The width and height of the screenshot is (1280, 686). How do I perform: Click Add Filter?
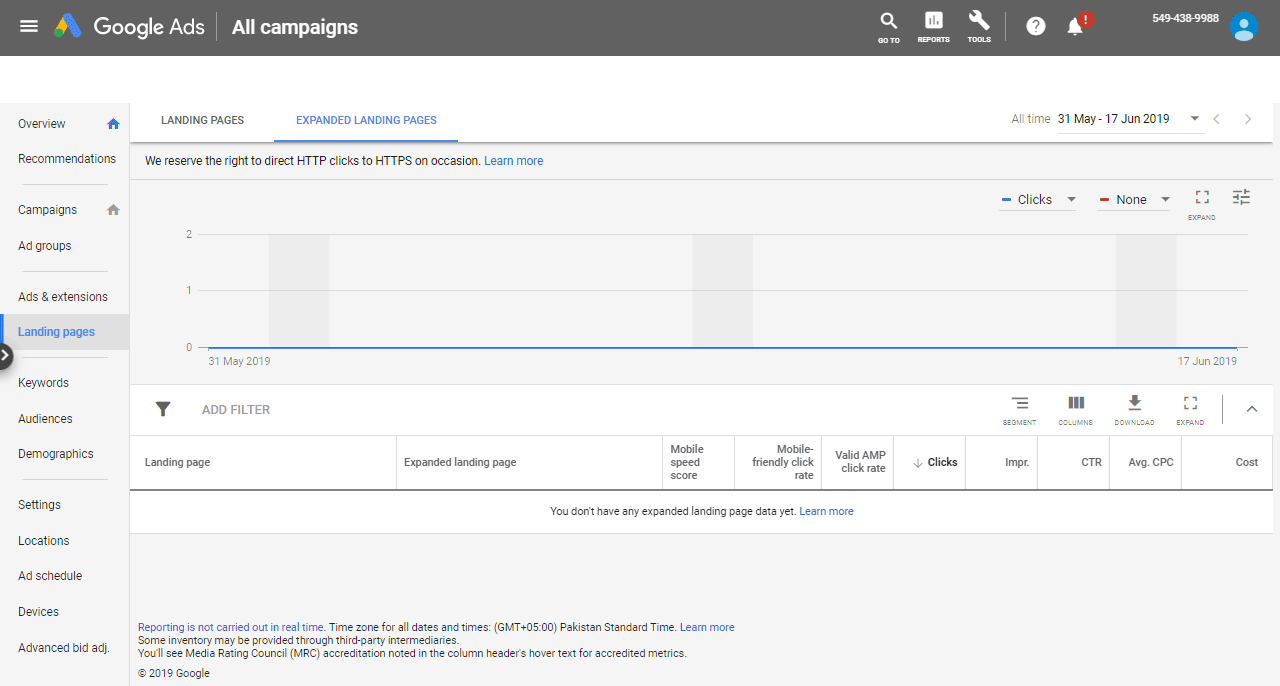pyautogui.click(x=236, y=410)
